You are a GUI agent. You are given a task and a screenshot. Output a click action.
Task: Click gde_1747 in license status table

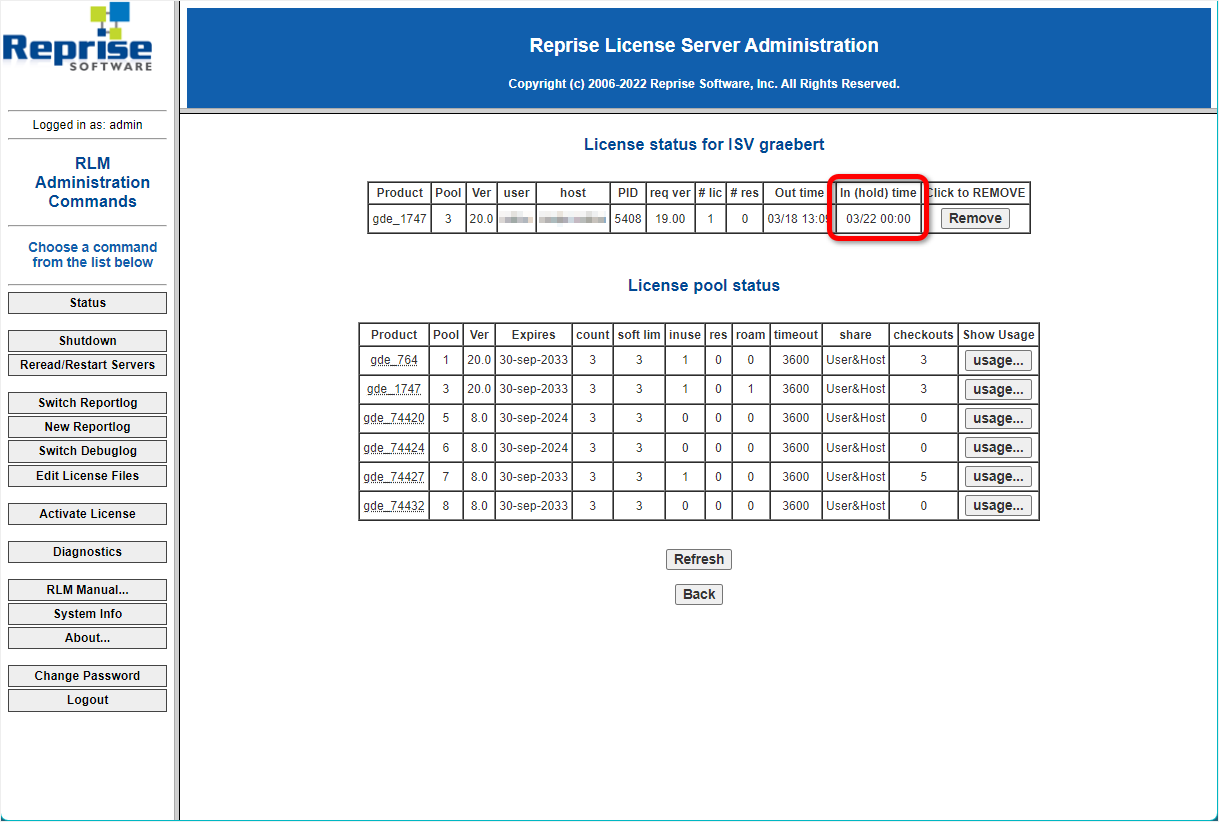tap(400, 219)
